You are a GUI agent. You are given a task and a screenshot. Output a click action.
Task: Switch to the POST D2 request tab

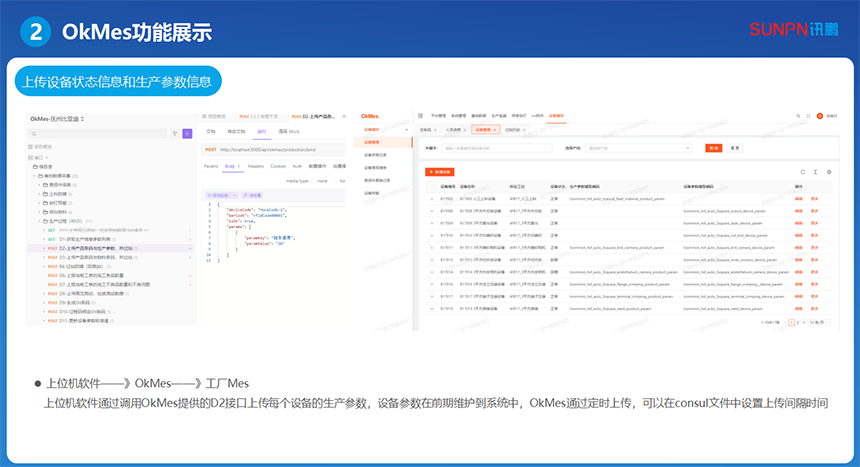point(314,116)
